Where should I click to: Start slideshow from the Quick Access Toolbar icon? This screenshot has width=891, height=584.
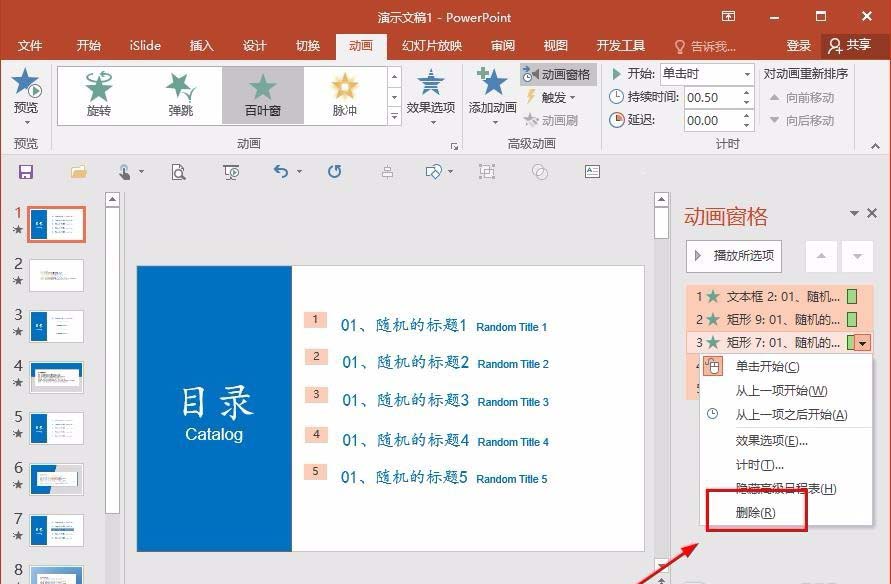tap(230, 172)
